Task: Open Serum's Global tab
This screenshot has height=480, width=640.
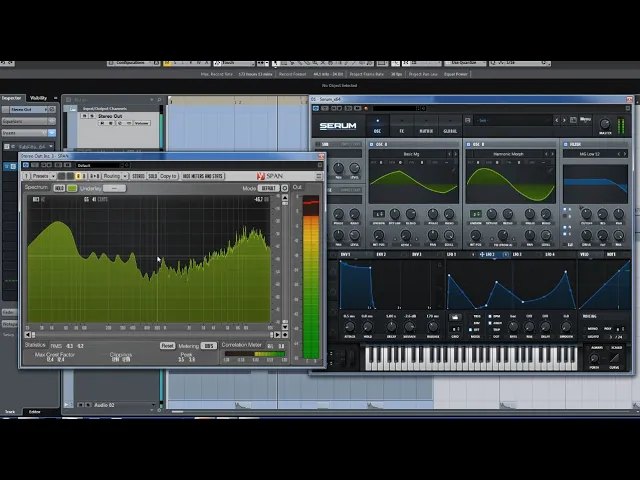Action: click(x=450, y=126)
